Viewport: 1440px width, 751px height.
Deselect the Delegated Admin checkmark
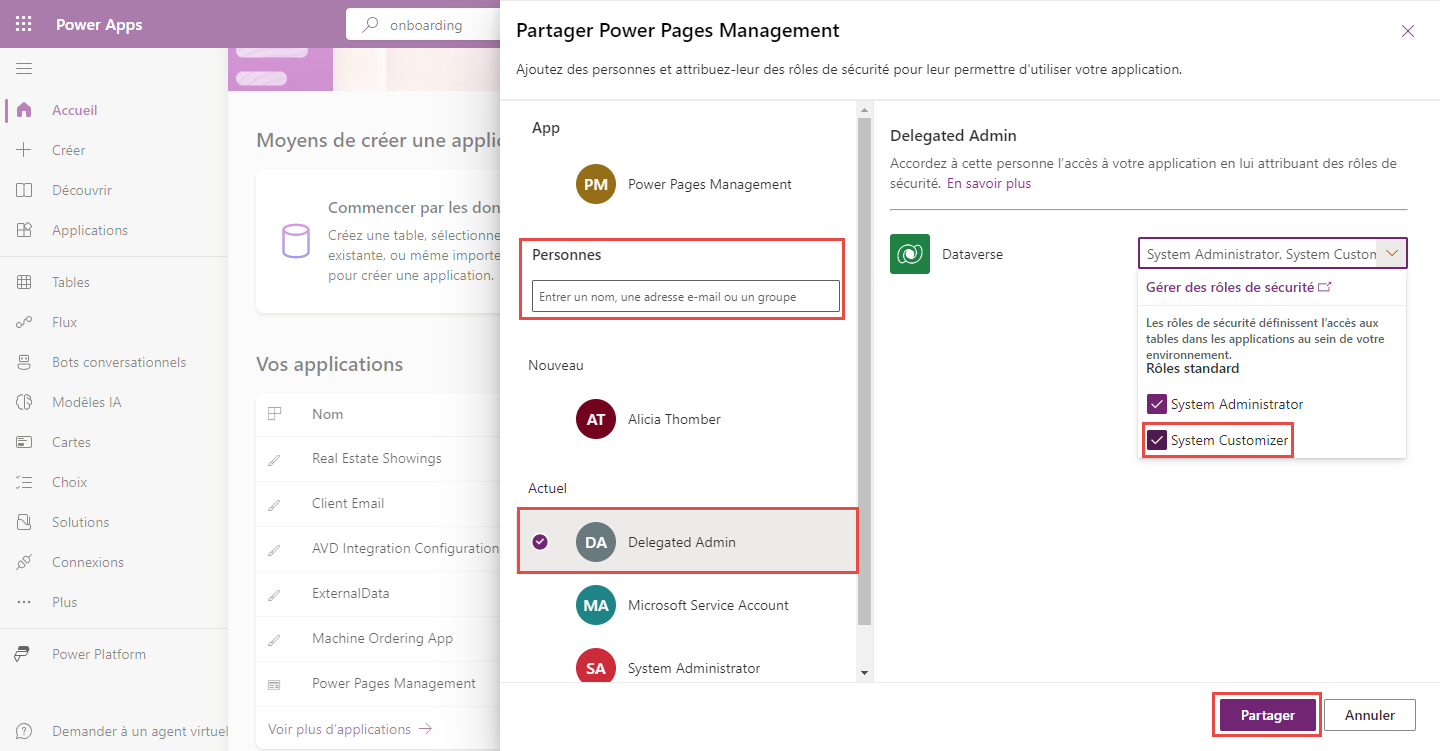point(540,542)
